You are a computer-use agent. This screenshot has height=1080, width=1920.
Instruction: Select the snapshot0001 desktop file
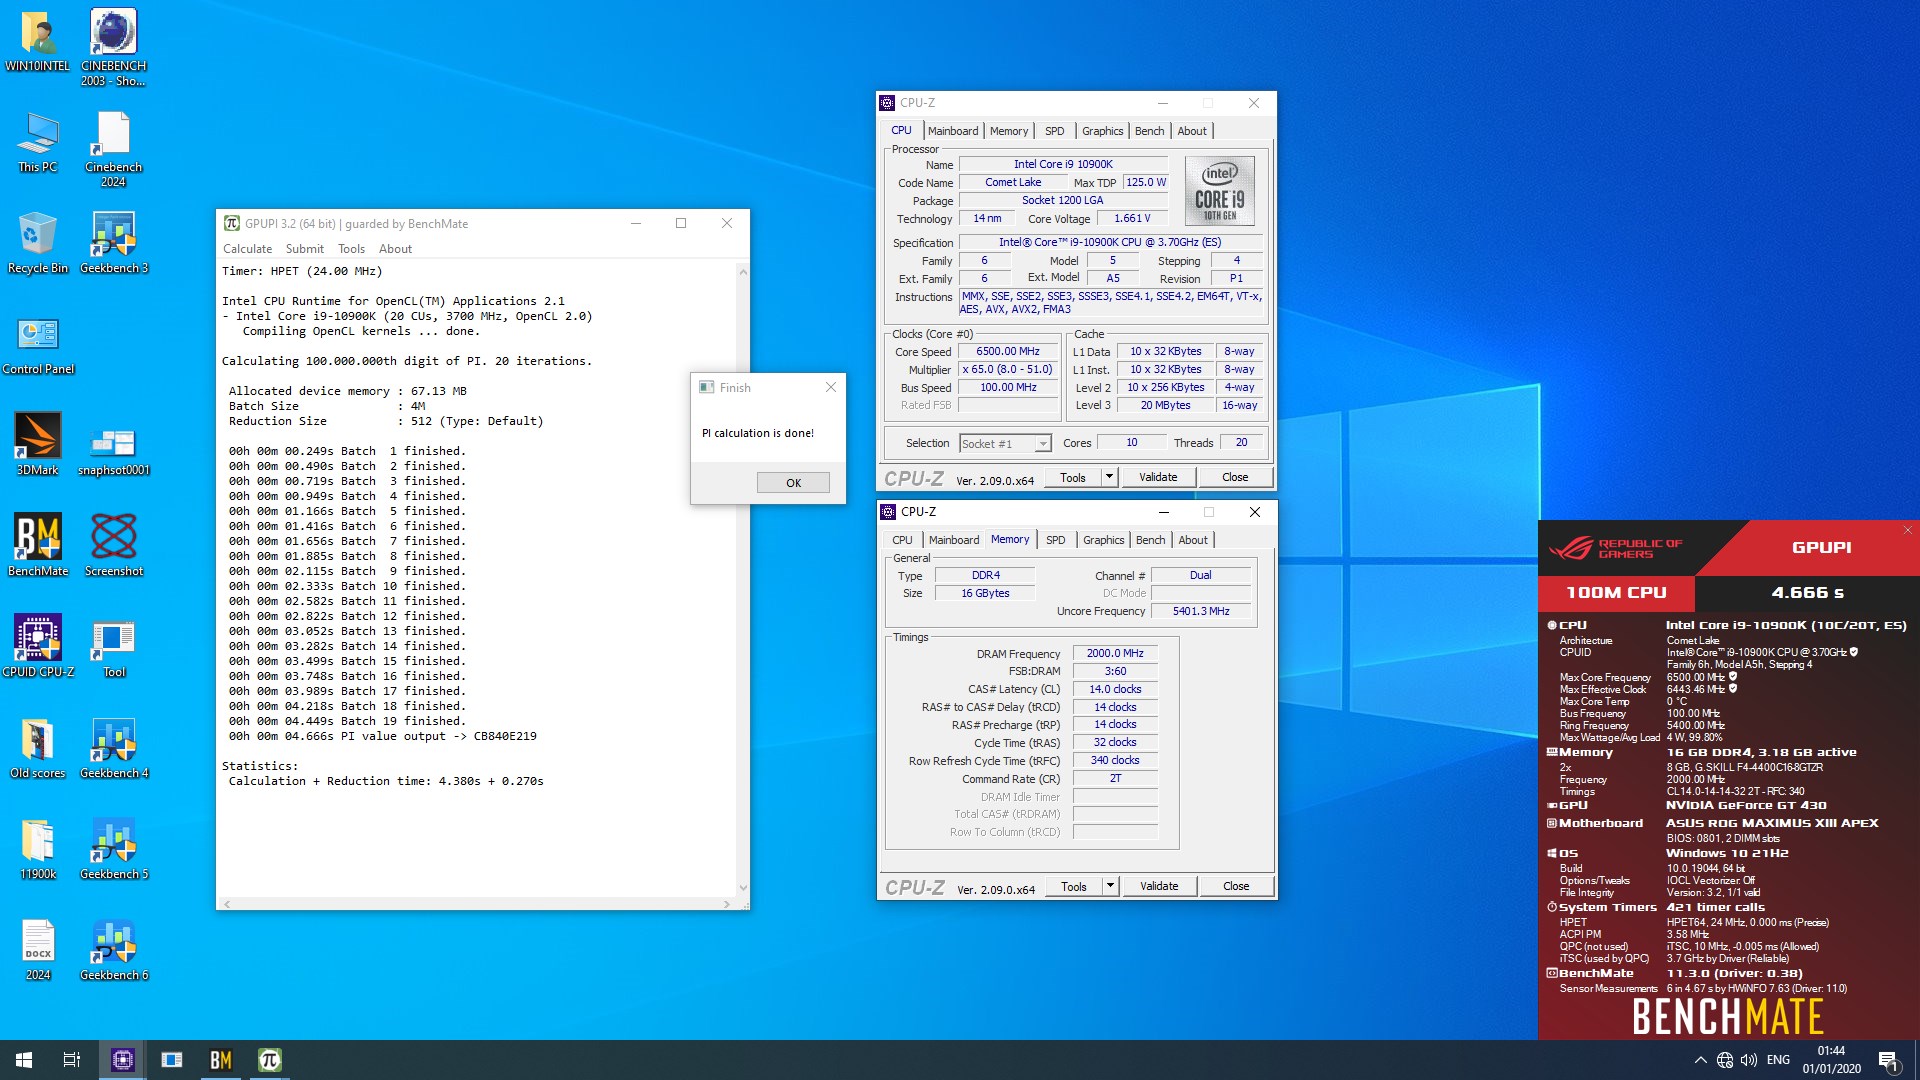[x=114, y=450]
